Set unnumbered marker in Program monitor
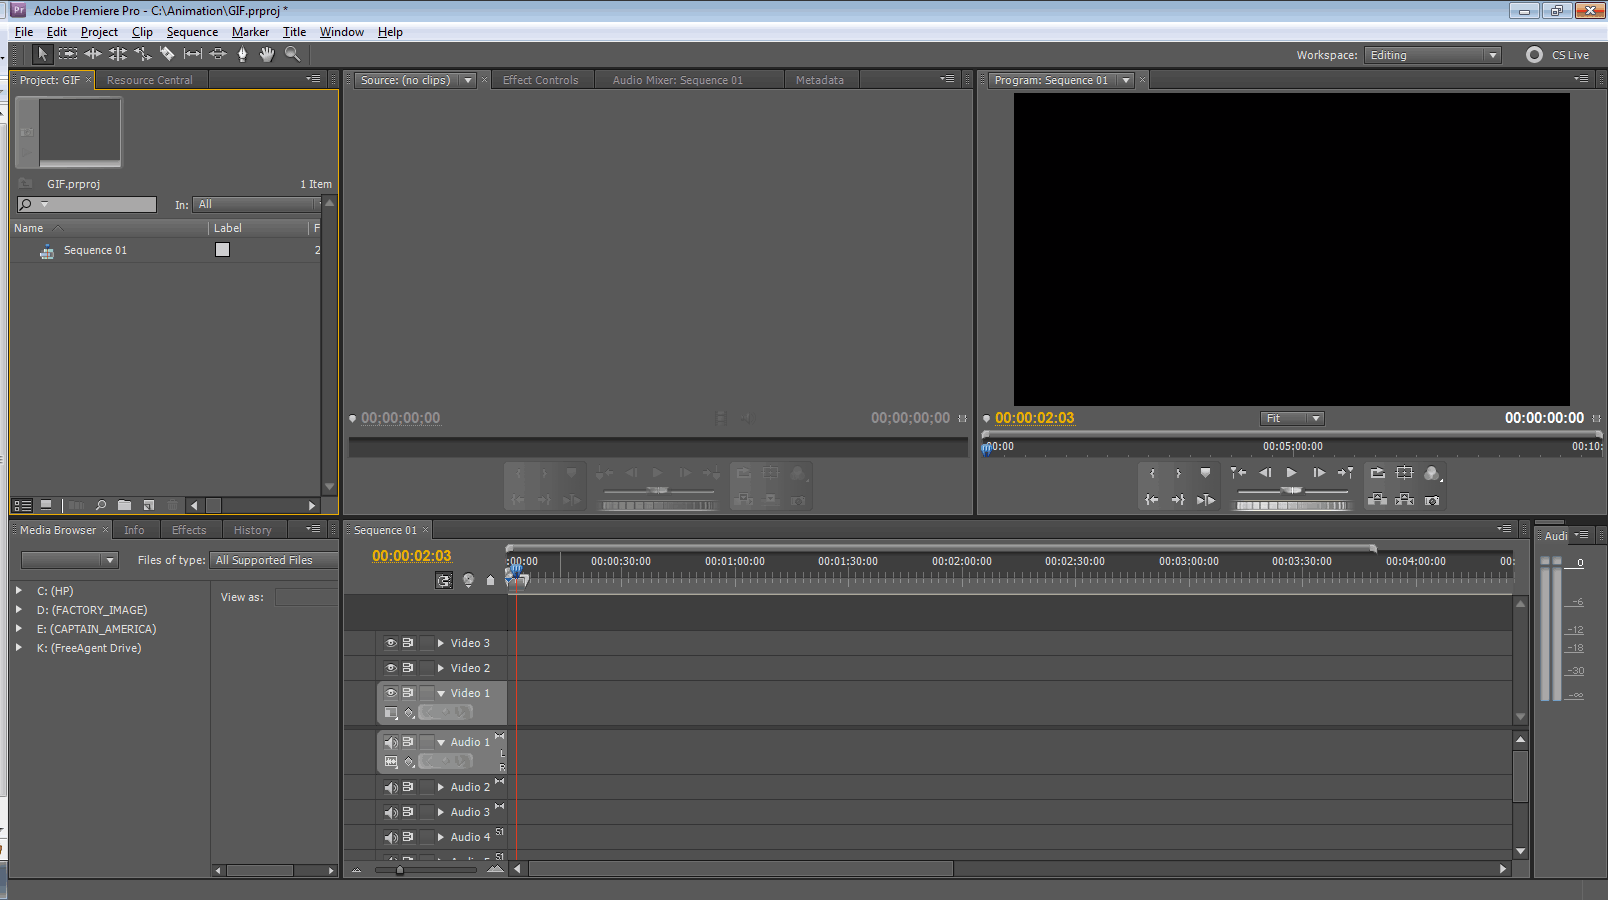 pos(1205,473)
